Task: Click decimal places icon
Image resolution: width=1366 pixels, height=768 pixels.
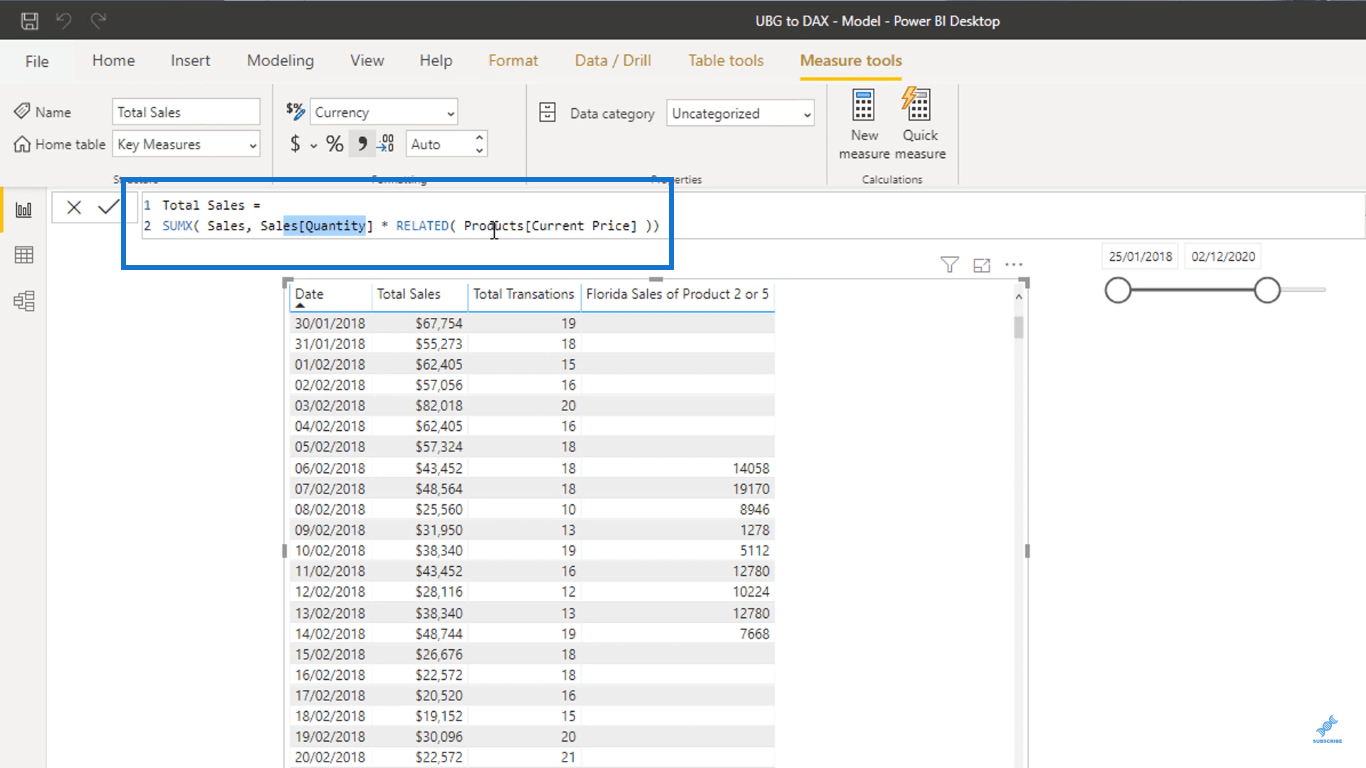Action: coord(386,144)
